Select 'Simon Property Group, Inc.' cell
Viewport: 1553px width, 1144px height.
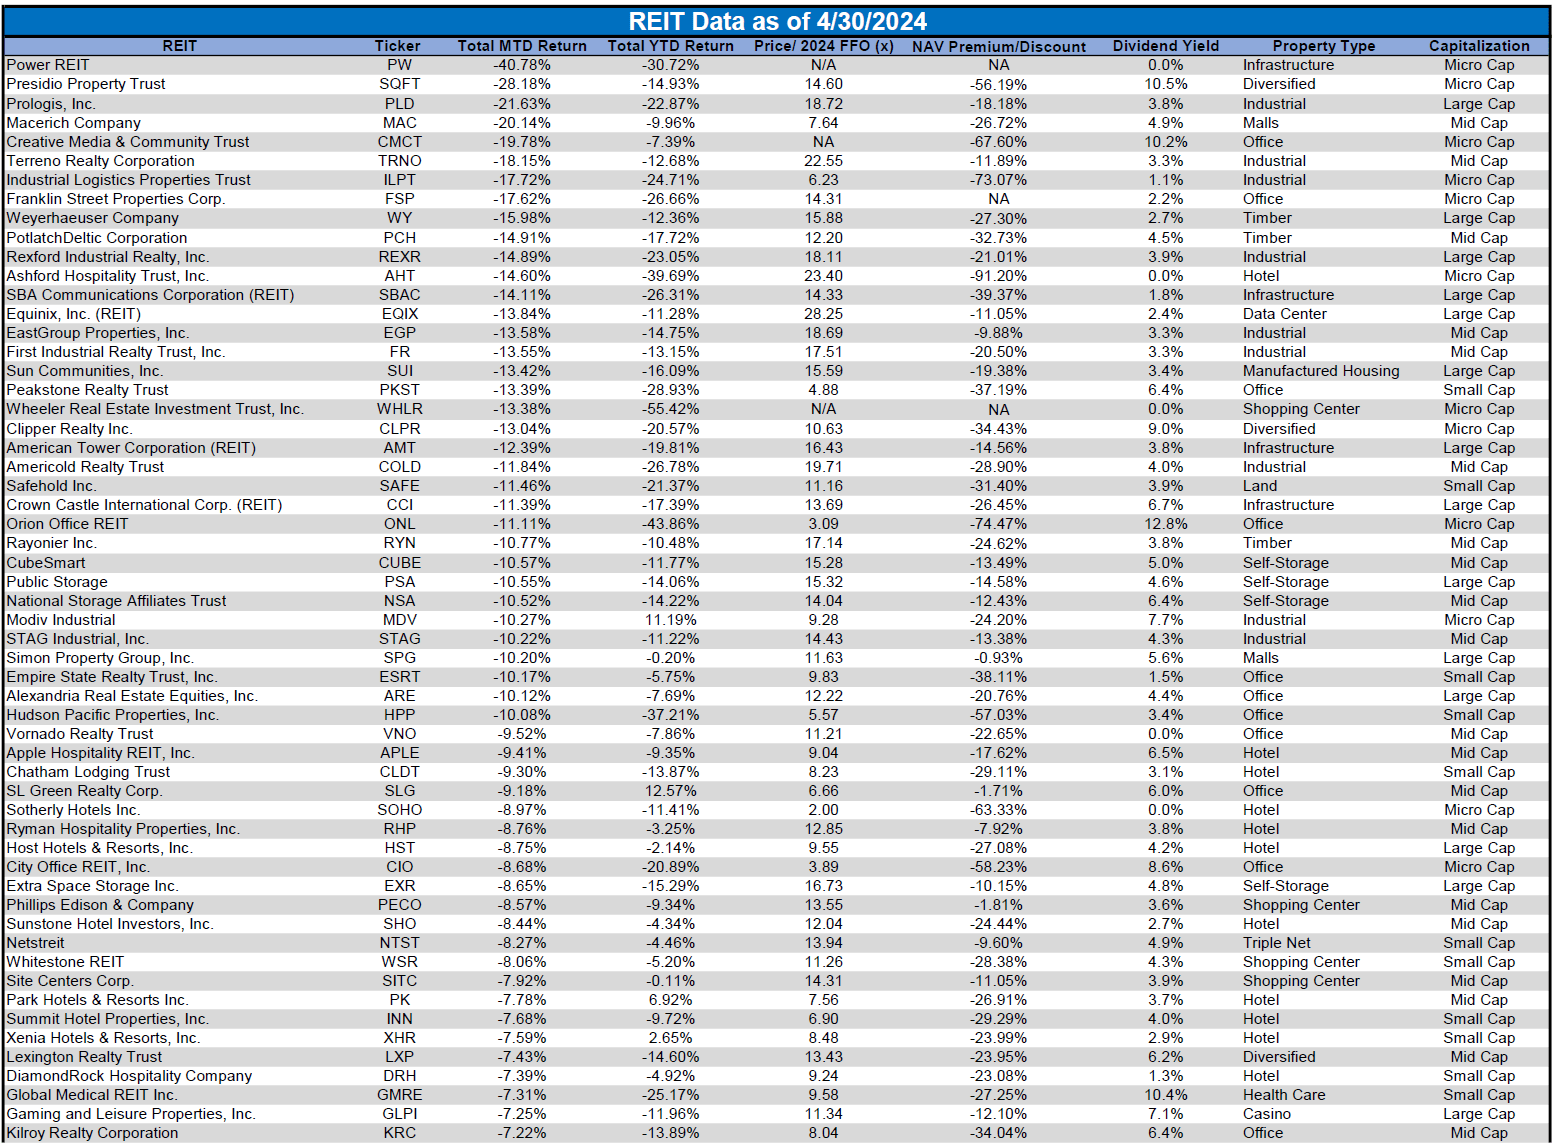pos(100,658)
